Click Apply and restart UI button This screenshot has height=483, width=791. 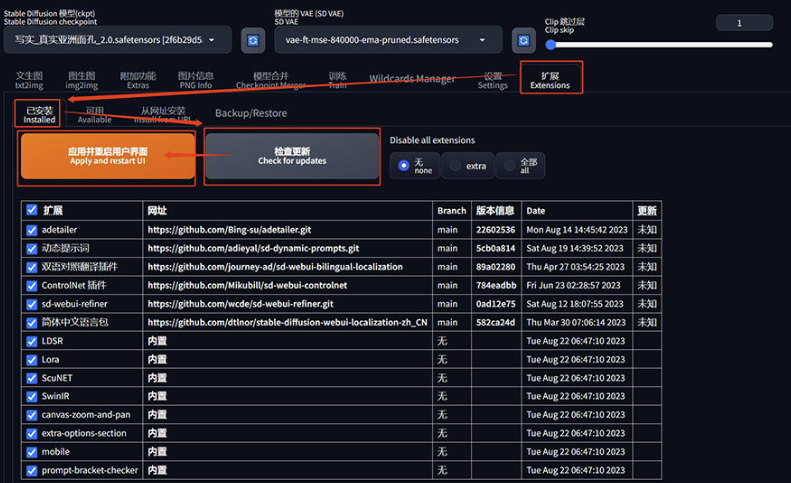click(x=108, y=156)
